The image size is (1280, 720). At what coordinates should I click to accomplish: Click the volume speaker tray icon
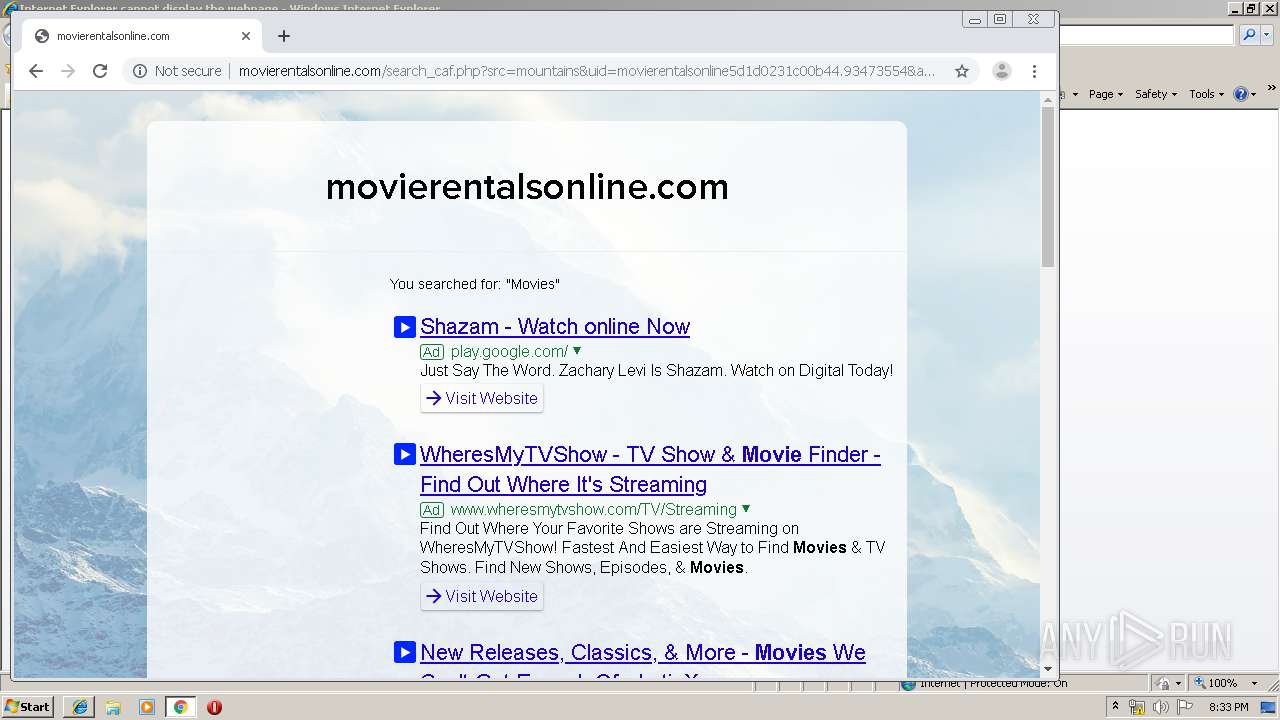1161,707
